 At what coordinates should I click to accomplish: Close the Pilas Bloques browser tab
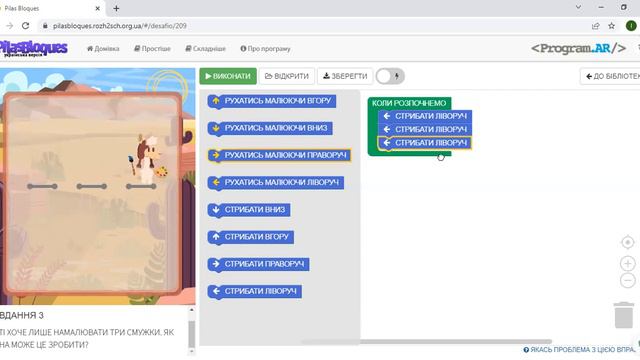(98, 8)
